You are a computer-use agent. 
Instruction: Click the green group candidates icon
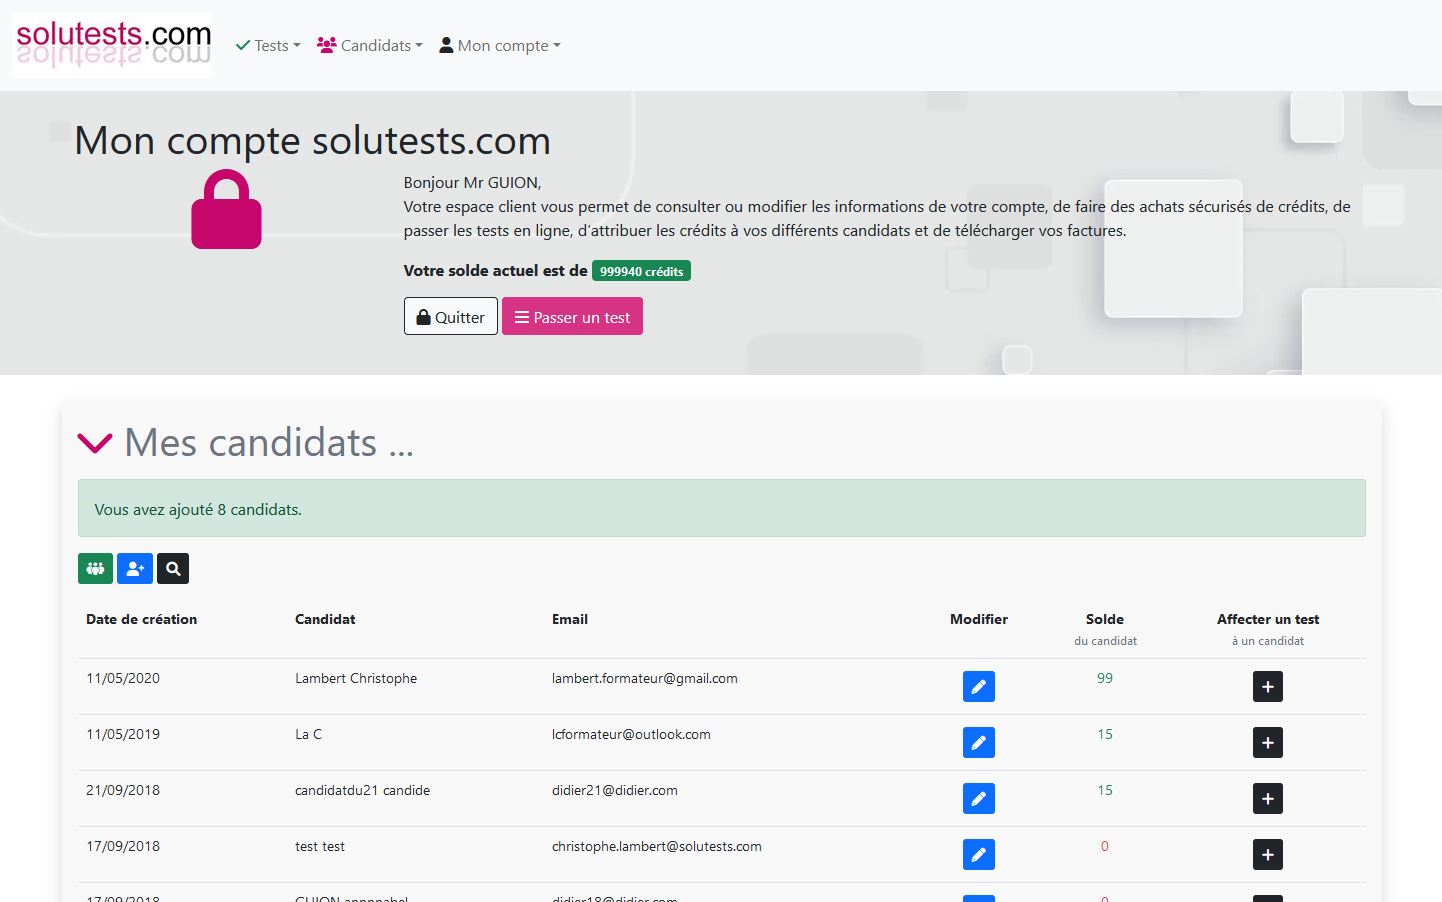click(x=95, y=569)
